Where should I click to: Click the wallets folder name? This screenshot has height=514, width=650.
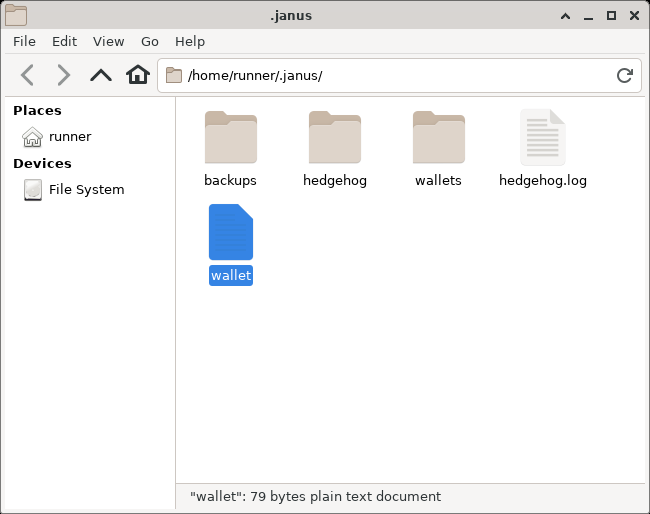point(439,180)
